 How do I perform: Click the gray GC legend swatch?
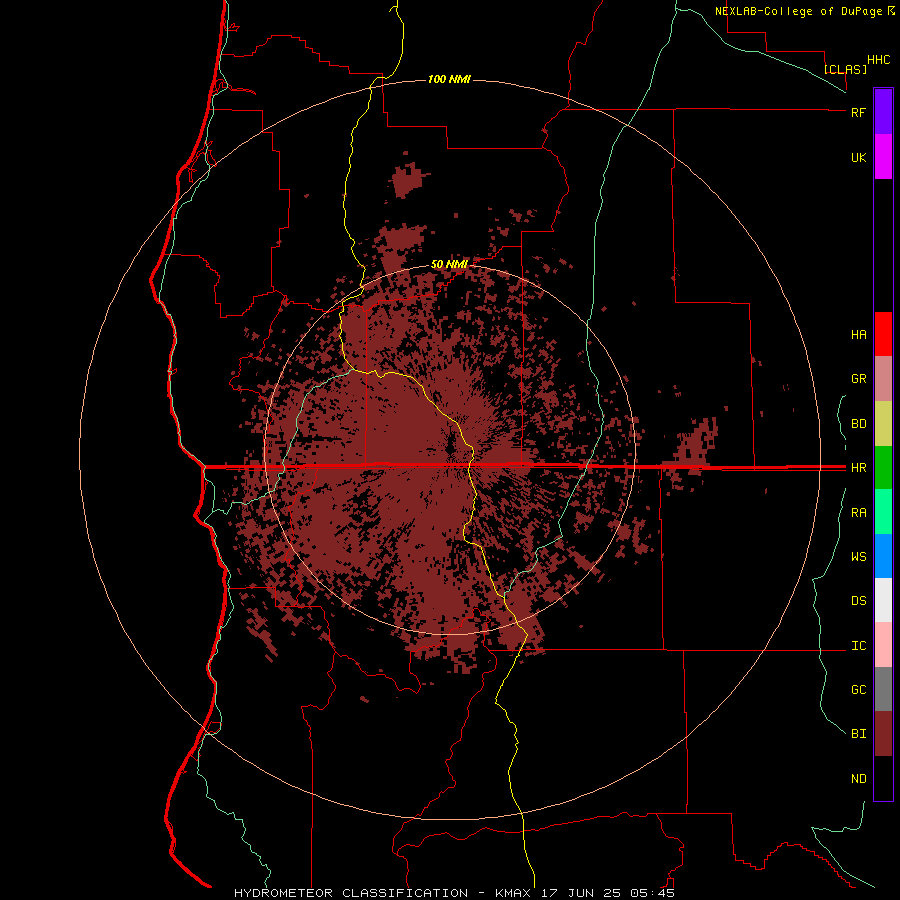883,689
